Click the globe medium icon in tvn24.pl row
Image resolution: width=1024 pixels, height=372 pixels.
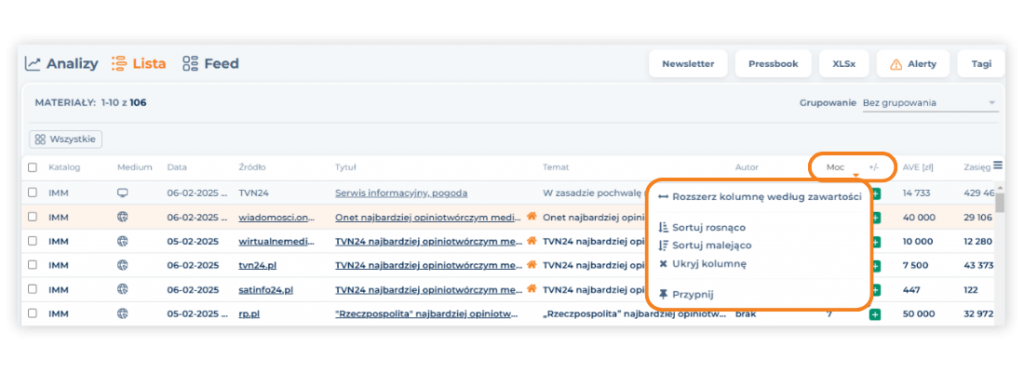click(x=122, y=265)
